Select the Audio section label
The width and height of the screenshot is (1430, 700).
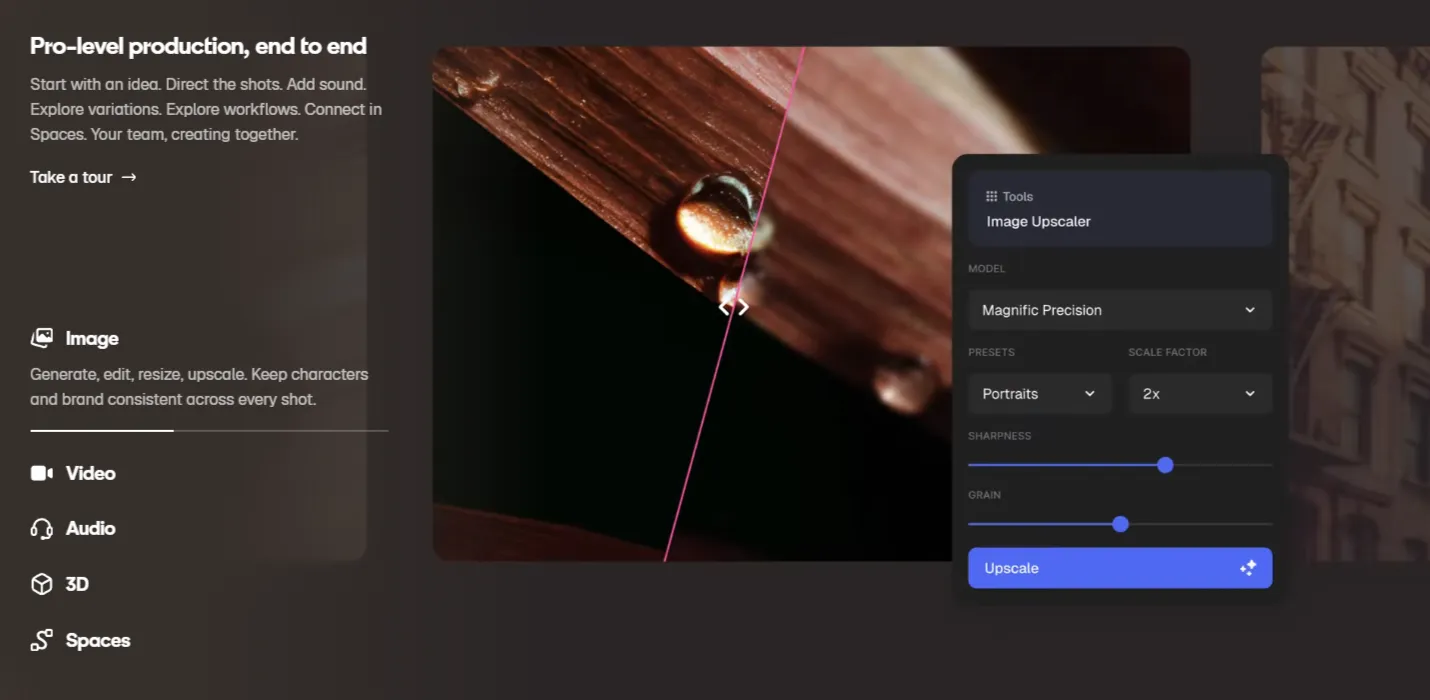point(91,528)
